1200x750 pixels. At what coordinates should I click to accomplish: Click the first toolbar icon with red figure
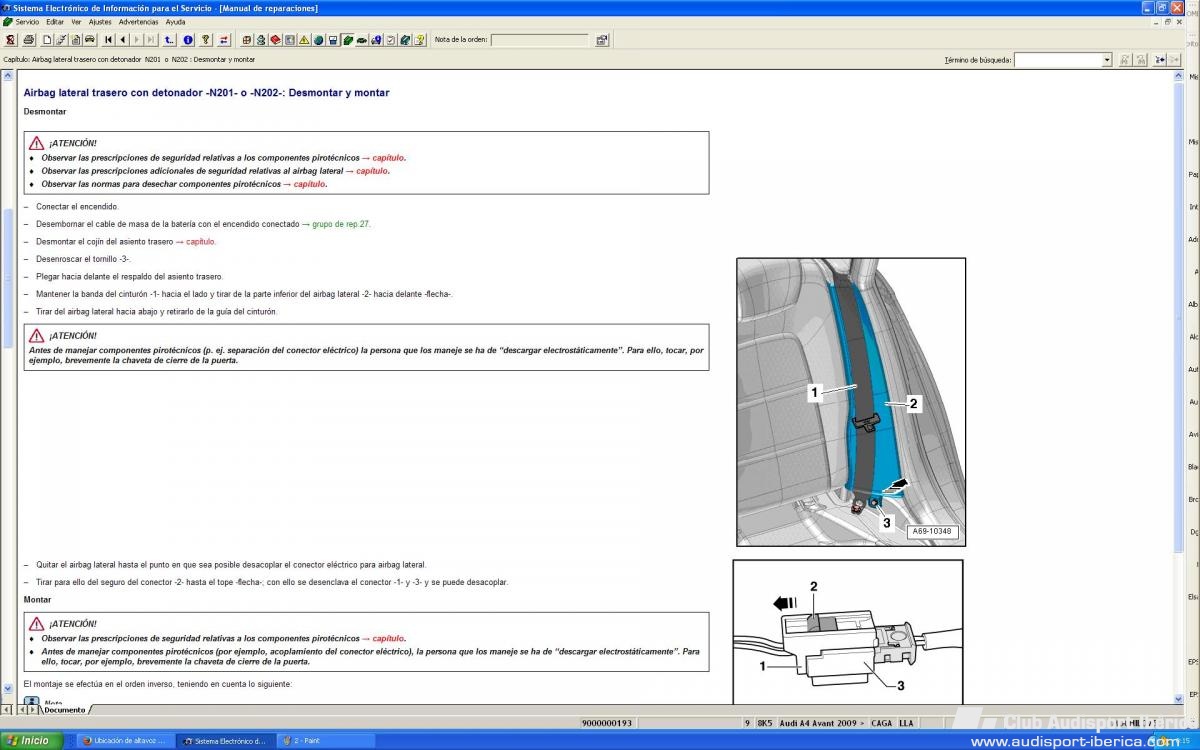(x=10, y=40)
